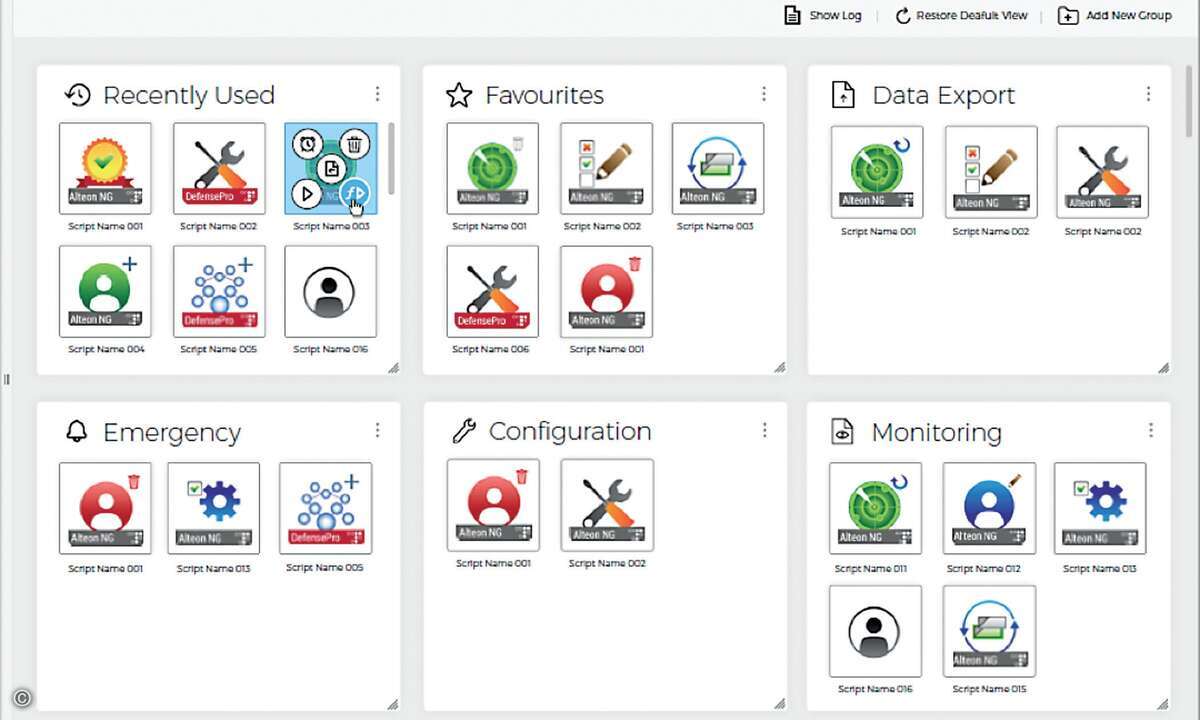Click the document edit icon on Script 003
This screenshot has height=720, width=1200.
(x=332, y=168)
